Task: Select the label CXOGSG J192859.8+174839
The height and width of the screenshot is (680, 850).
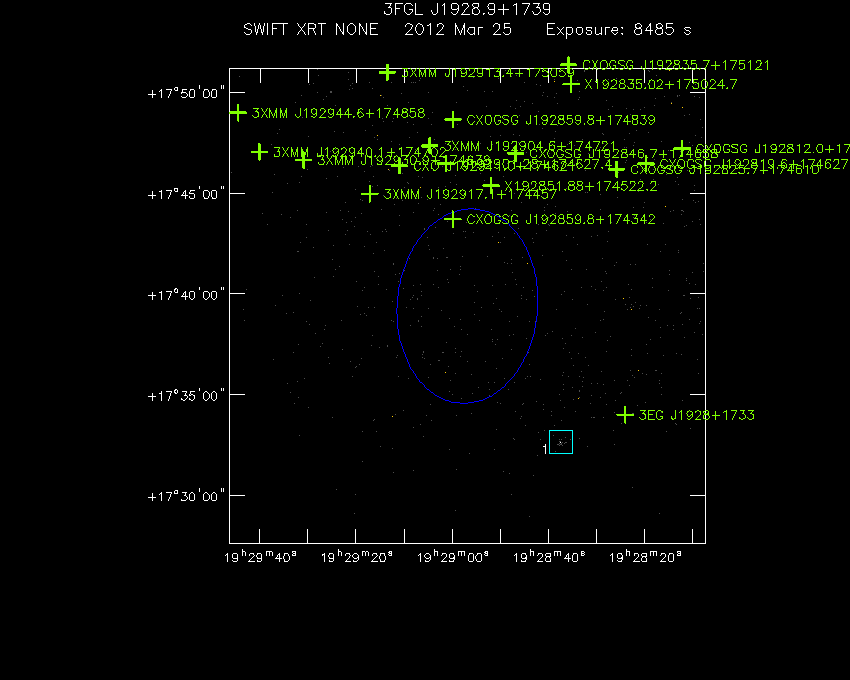Action: tap(561, 120)
